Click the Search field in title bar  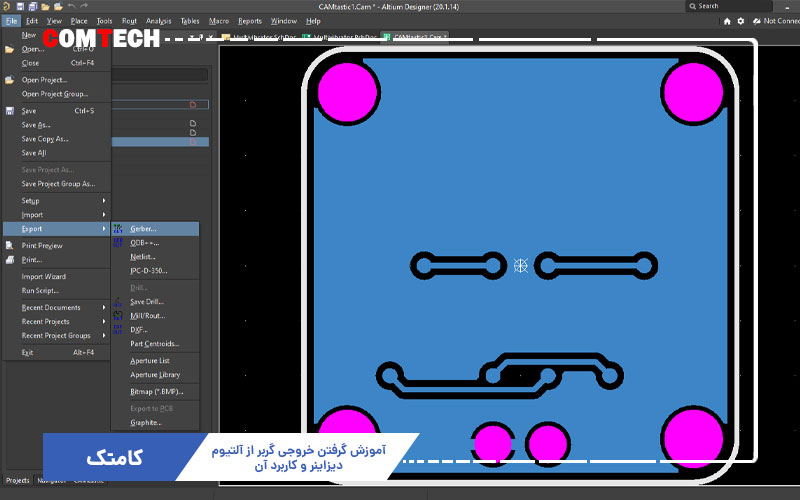point(740,6)
